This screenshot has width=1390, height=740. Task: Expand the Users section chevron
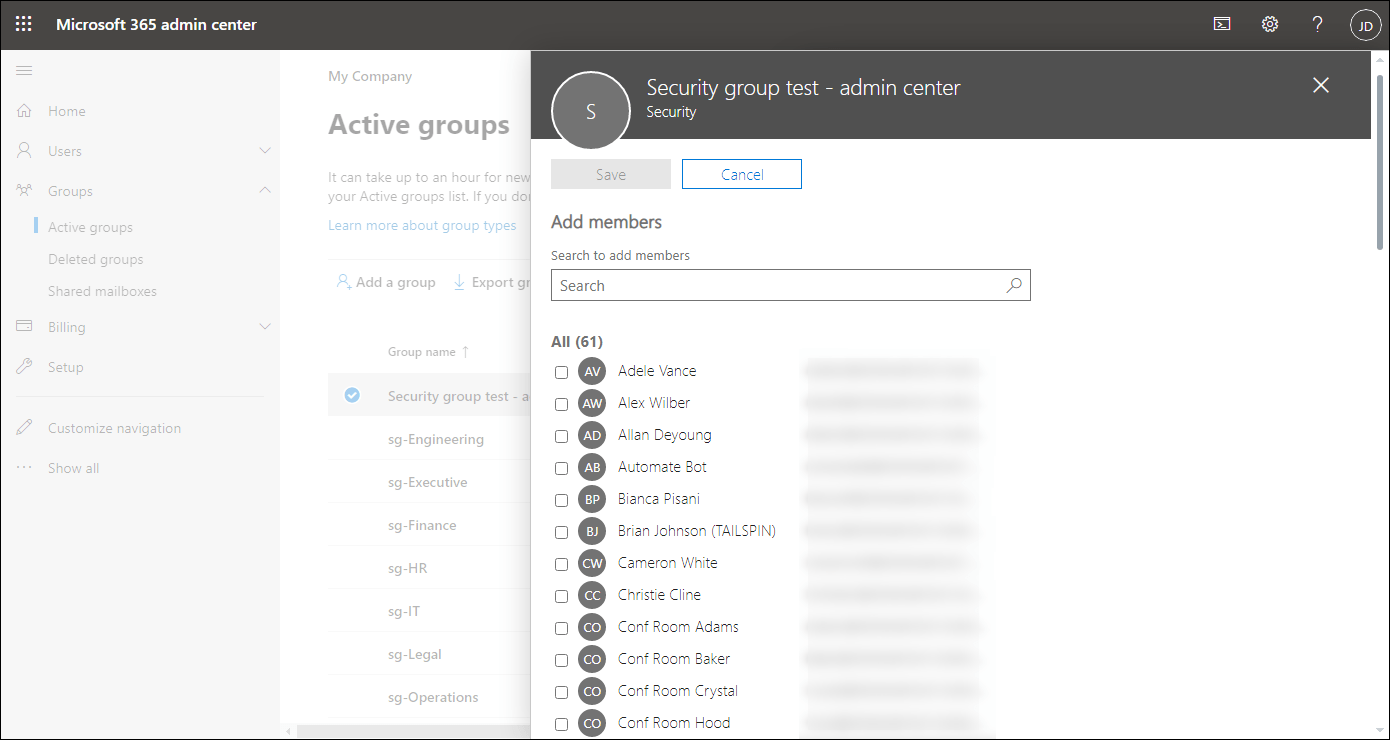pos(265,150)
